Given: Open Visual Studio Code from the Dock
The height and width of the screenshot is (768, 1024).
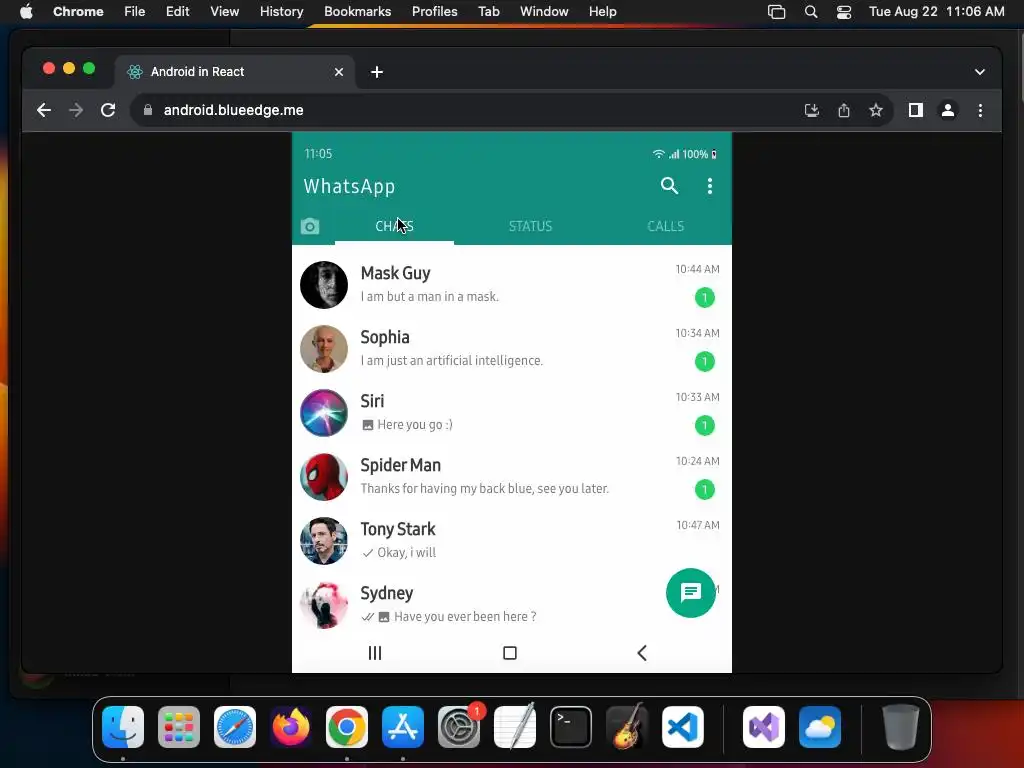Looking at the screenshot, I should 683,727.
